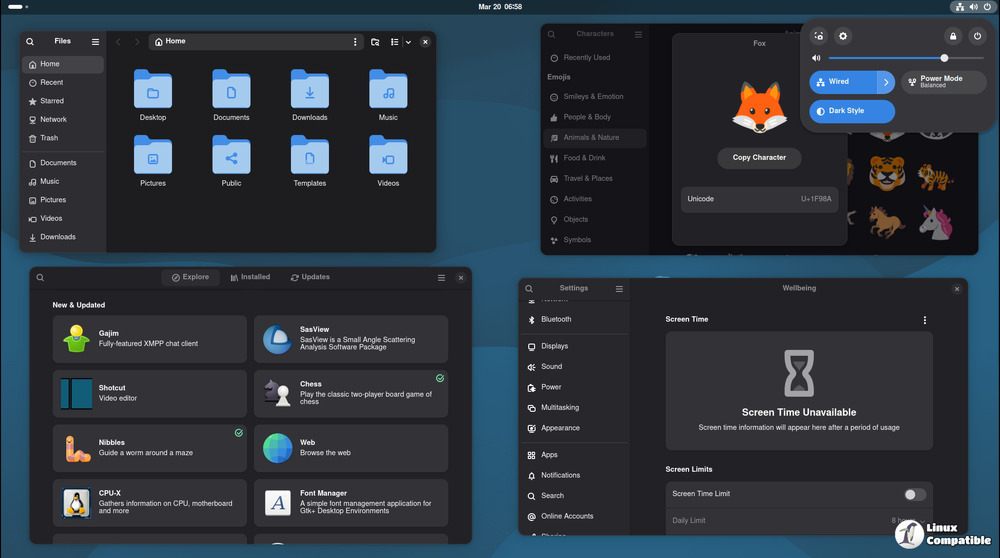Screen dimensions: 1000x558
Task: Open system settings gear in quick settings
Action: coord(843,36)
